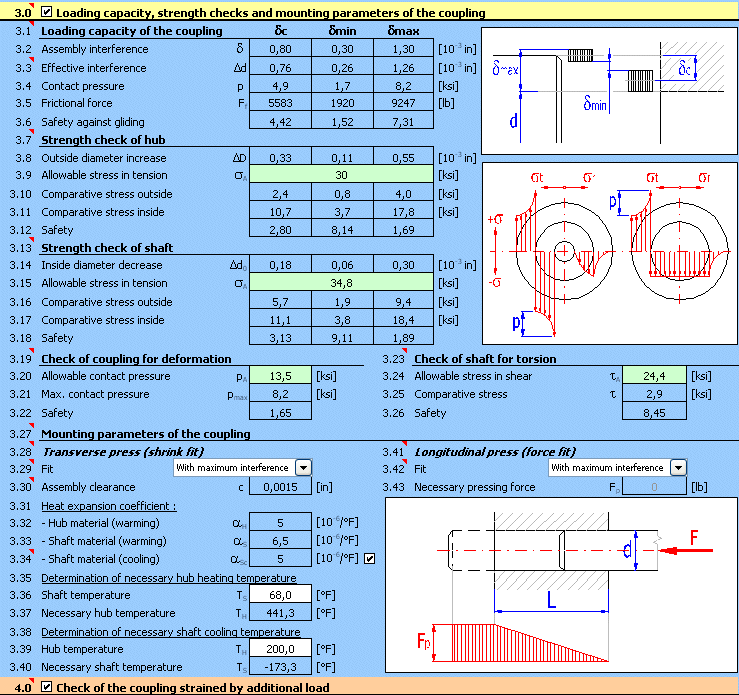The width and height of the screenshot is (739, 695).
Task: Click 'Determination of necessary hub heating temperature' label
Action: click(x=169, y=578)
